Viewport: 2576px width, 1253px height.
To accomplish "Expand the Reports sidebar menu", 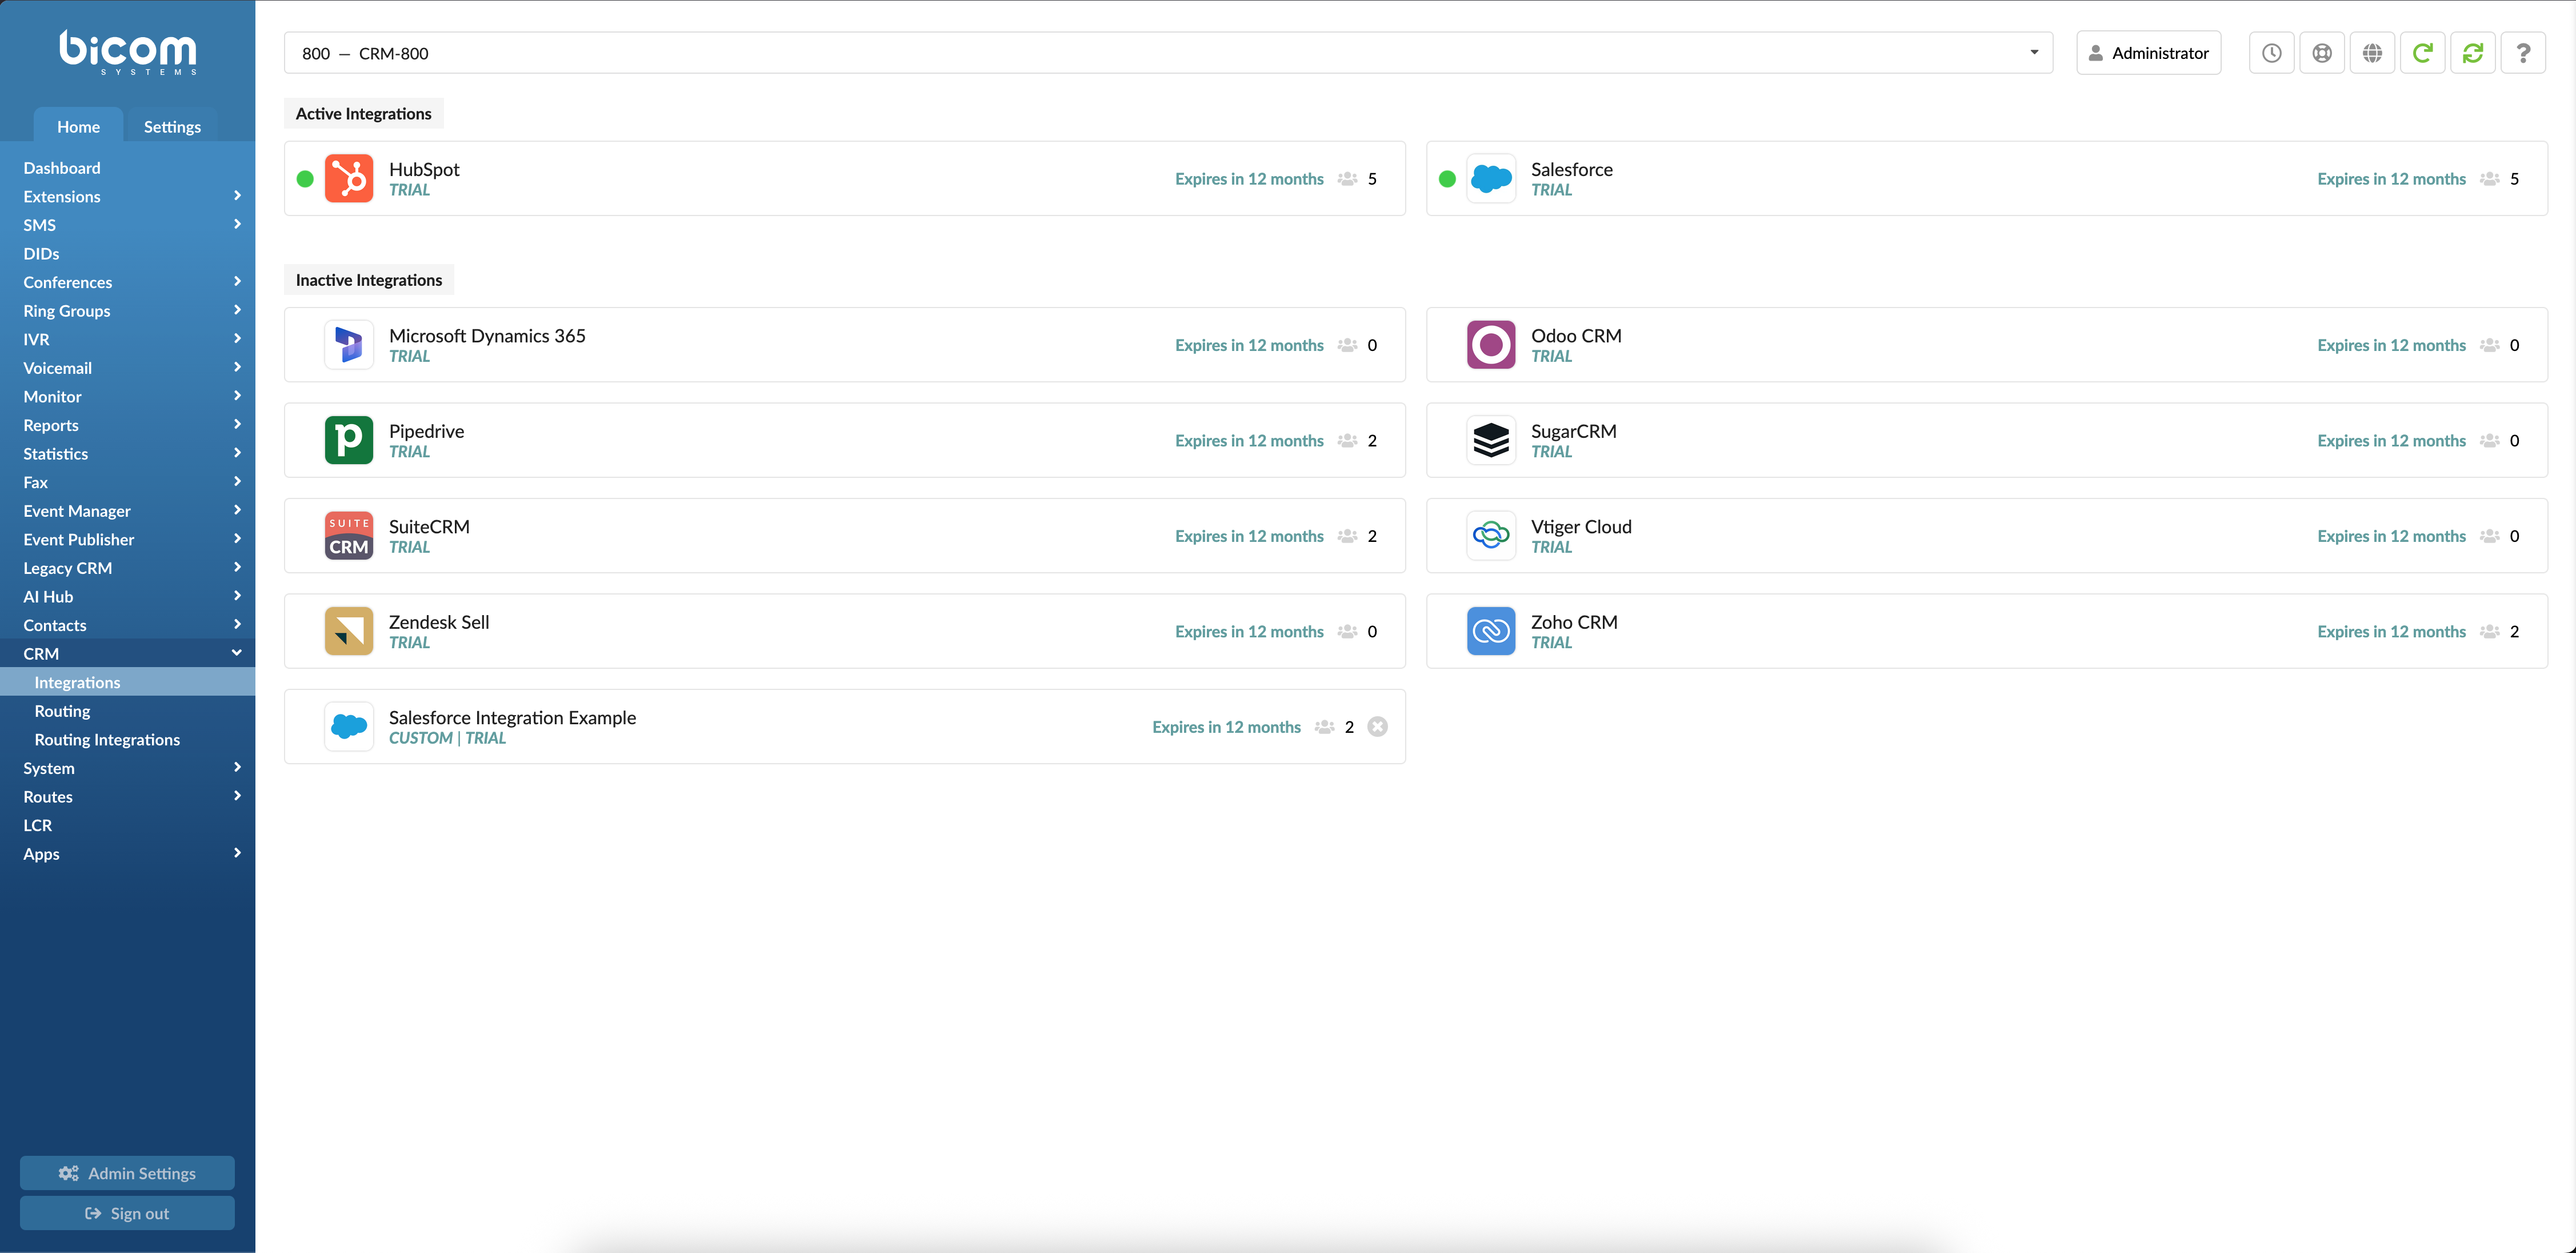I will 128,425.
